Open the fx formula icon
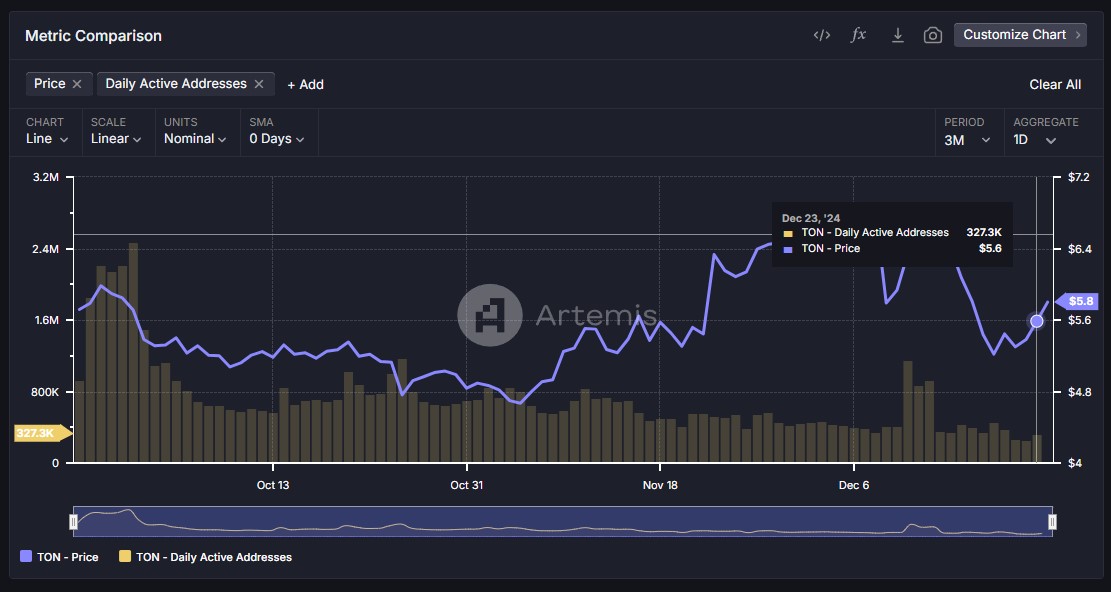 [x=858, y=35]
